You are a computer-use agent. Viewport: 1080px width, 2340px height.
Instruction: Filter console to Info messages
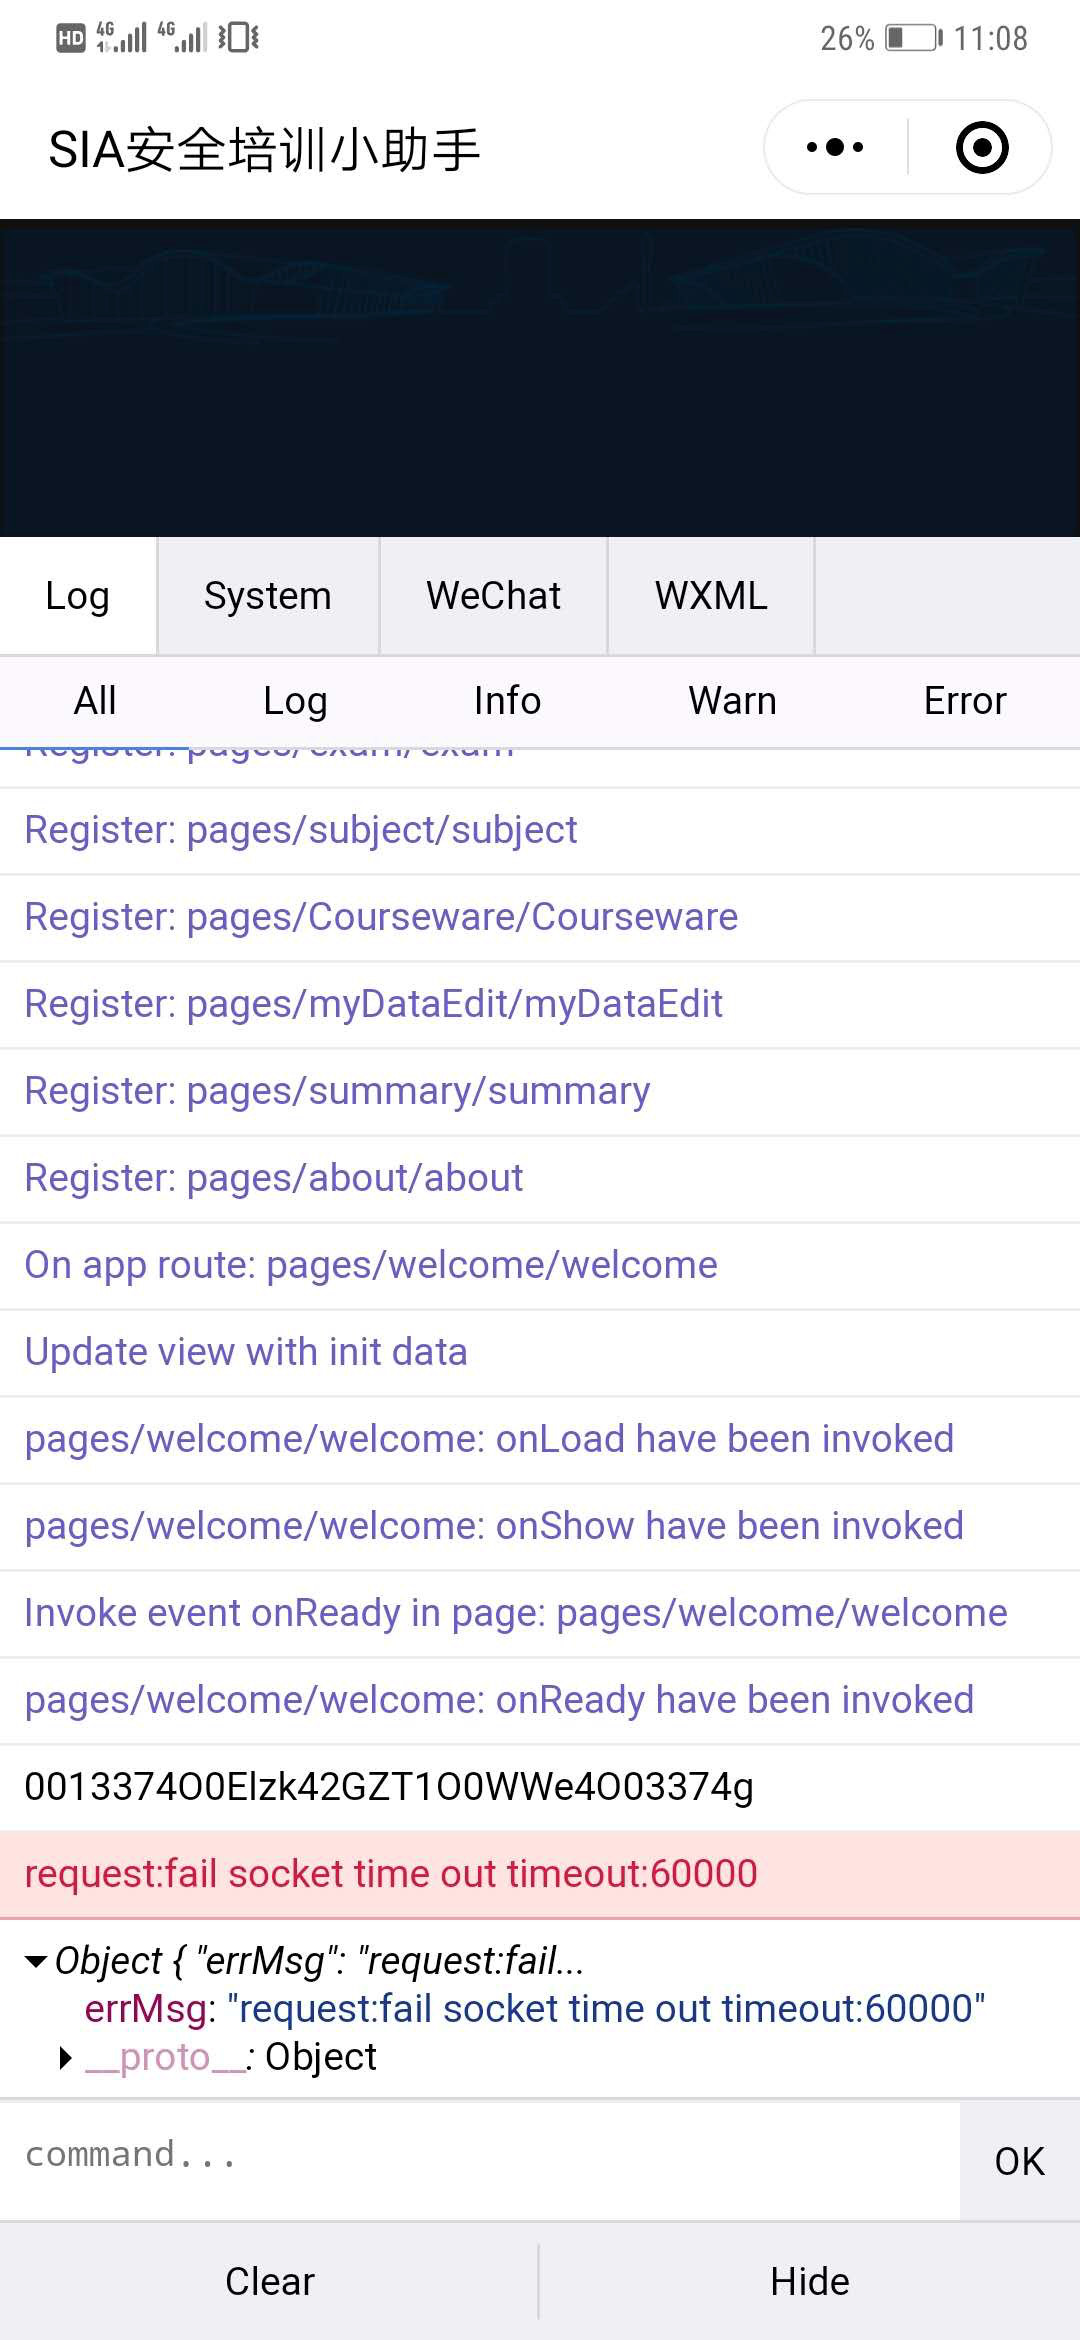[507, 701]
